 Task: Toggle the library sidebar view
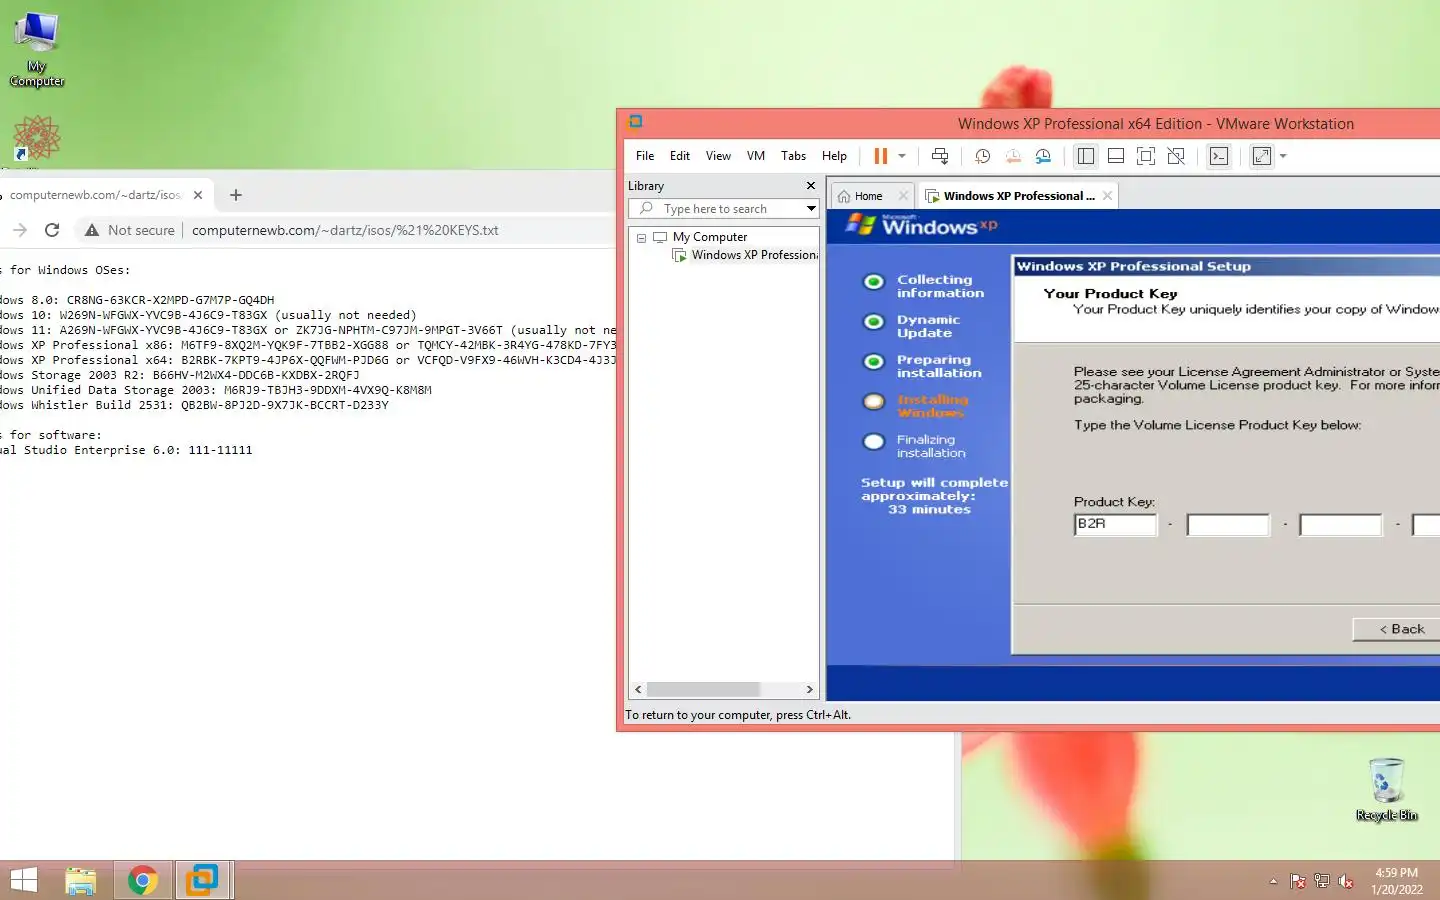tap(1086, 156)
